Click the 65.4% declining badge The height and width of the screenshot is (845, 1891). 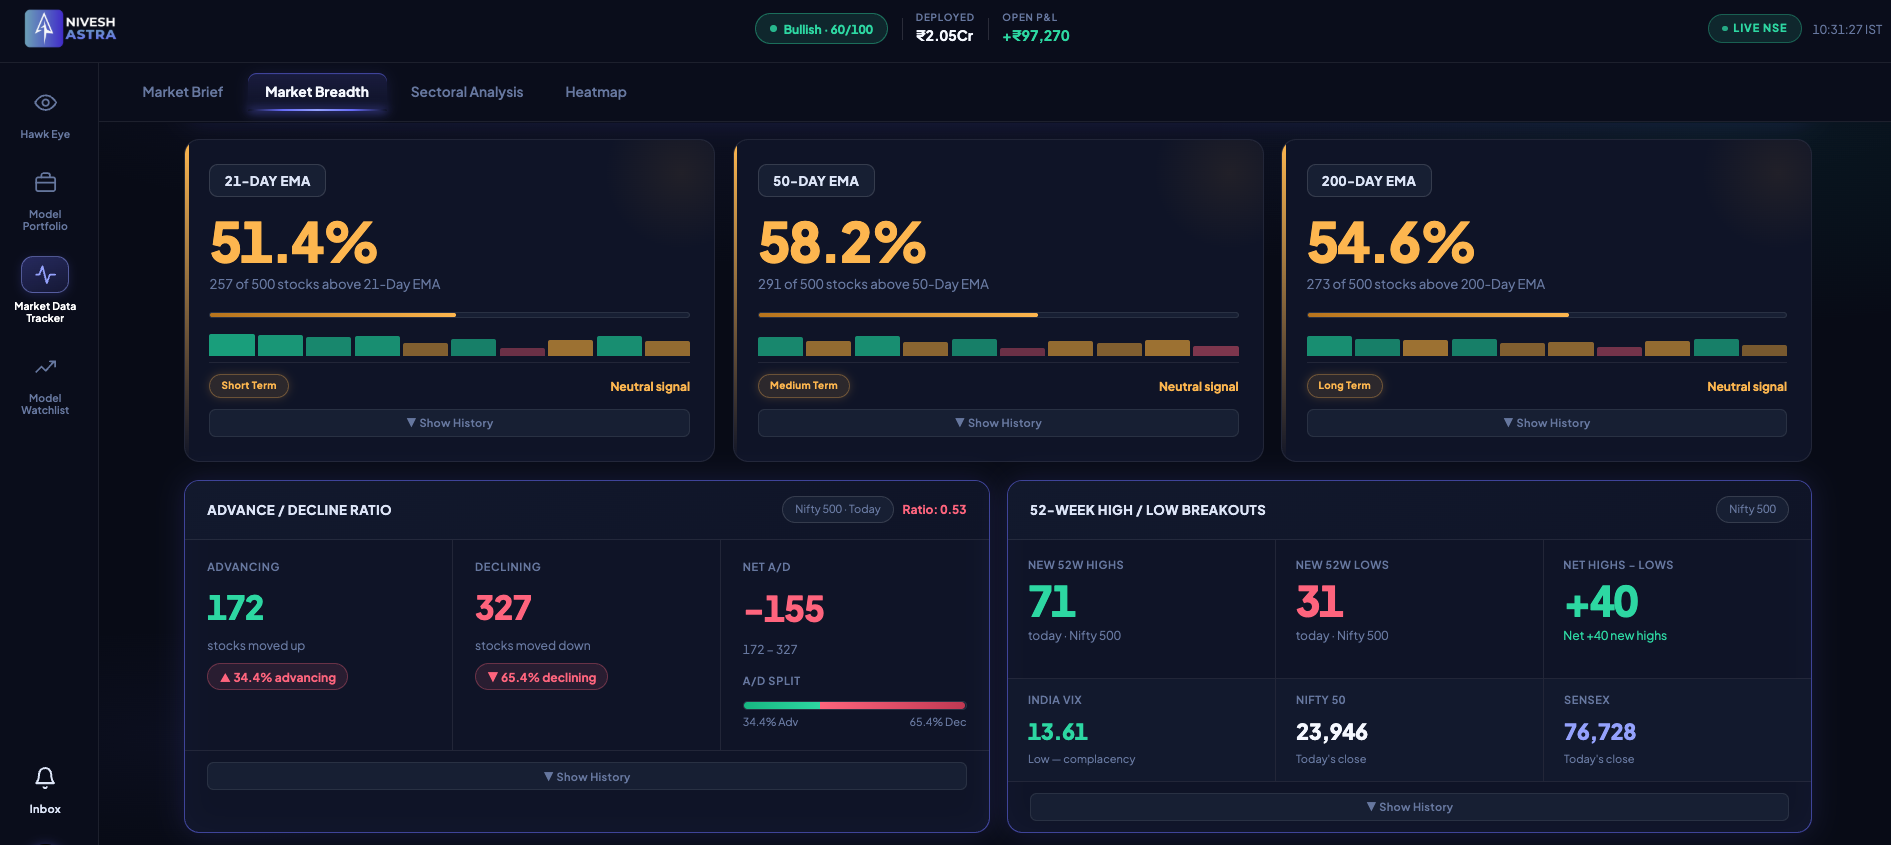point(541,677)
